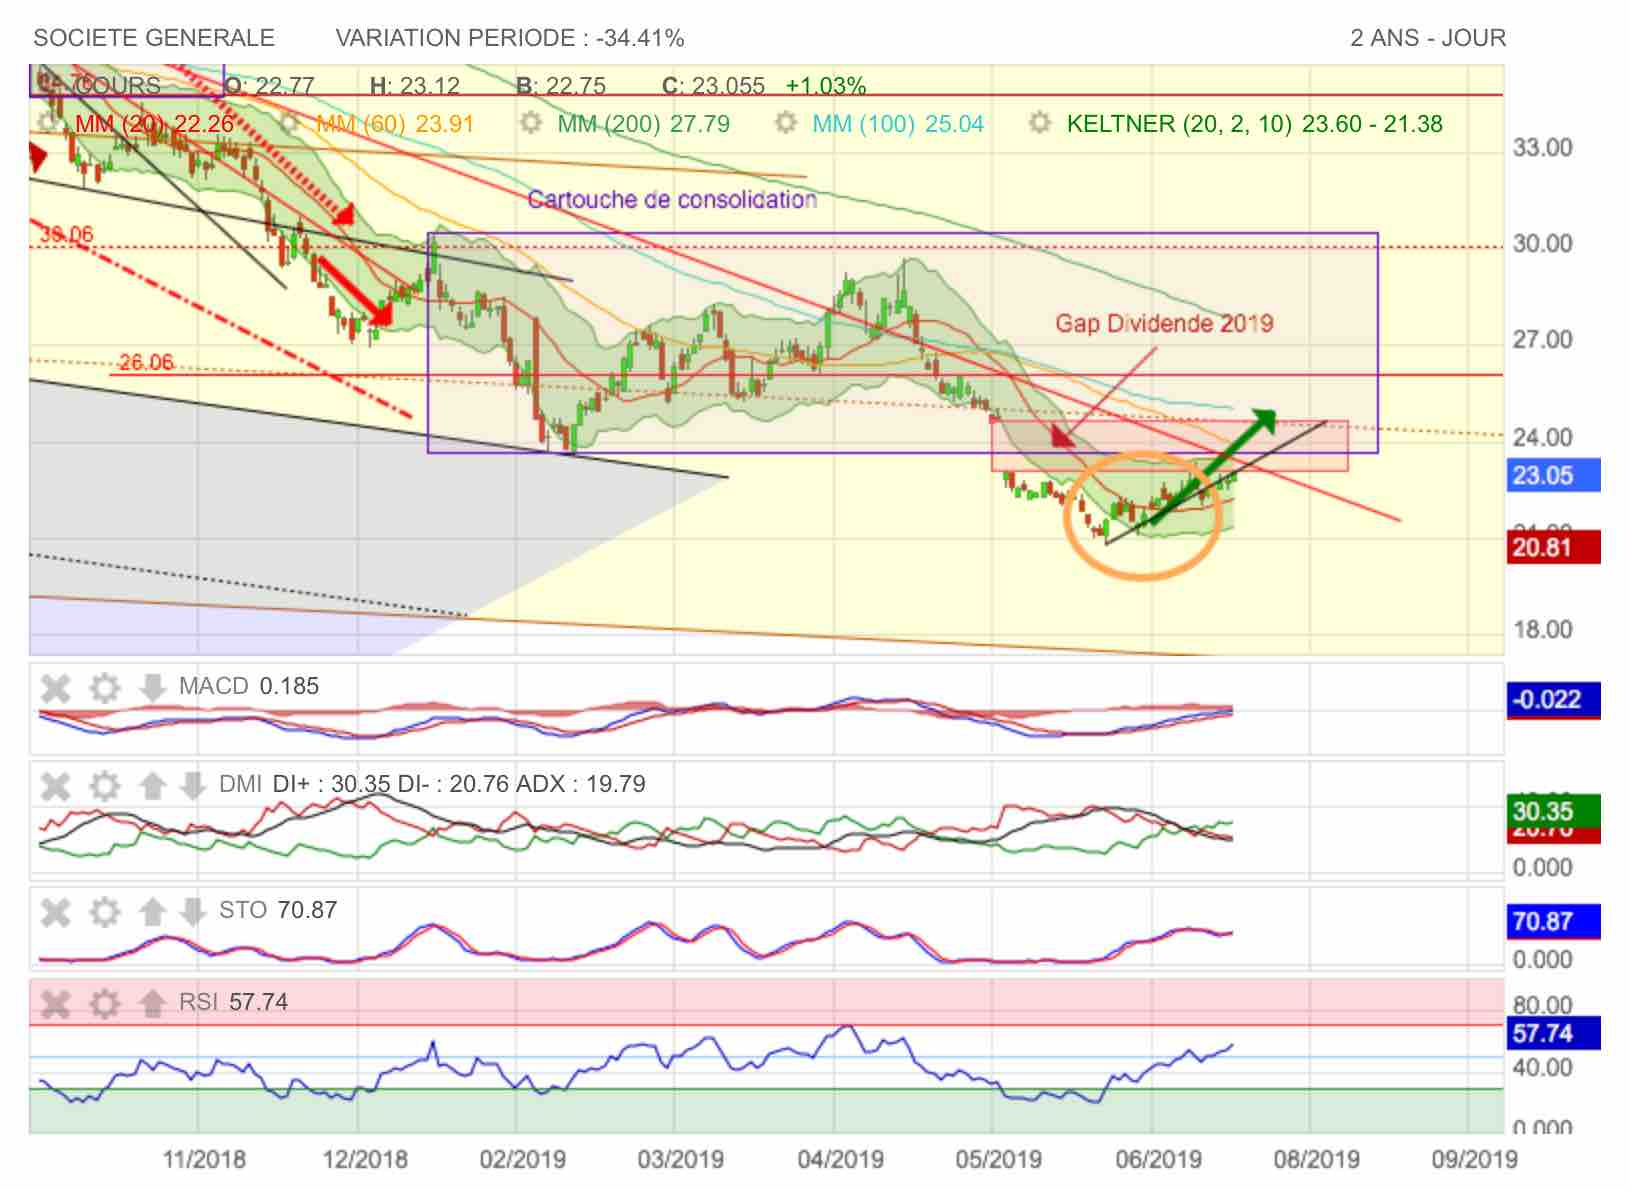Click the low price B: 22.75
The height and width of the screenshot is (1190, 1630).
561,86
